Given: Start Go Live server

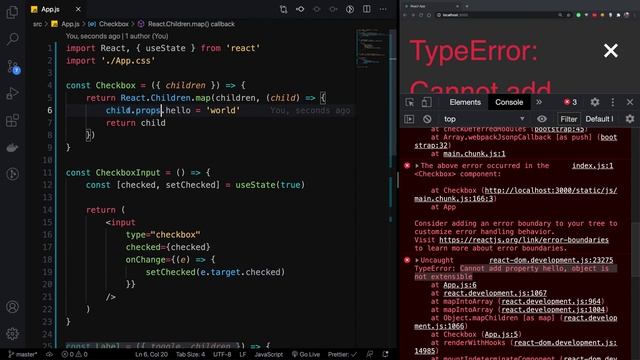Looking at the screenshot, I should click(306, 354).
